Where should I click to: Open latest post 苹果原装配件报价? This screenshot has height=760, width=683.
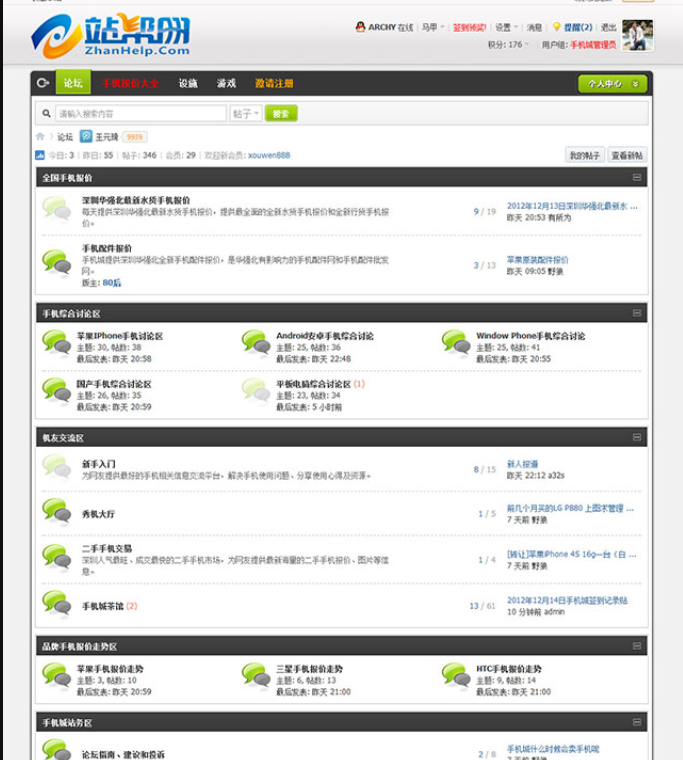pos(538,260)
